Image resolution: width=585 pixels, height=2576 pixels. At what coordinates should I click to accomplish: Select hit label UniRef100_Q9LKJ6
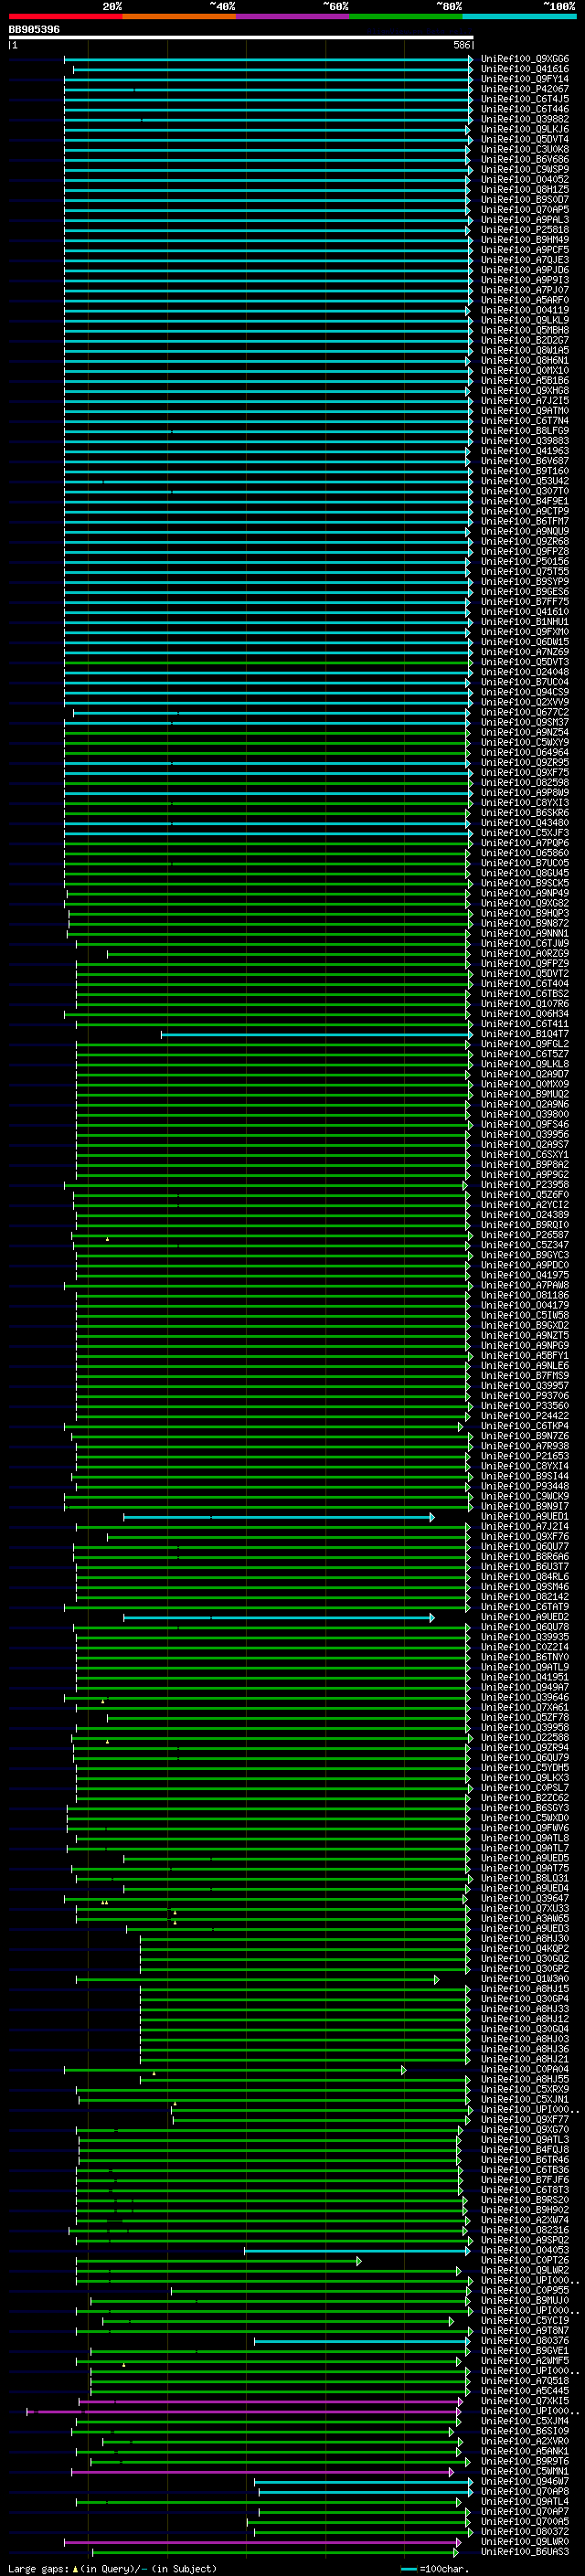coord(524,129)
